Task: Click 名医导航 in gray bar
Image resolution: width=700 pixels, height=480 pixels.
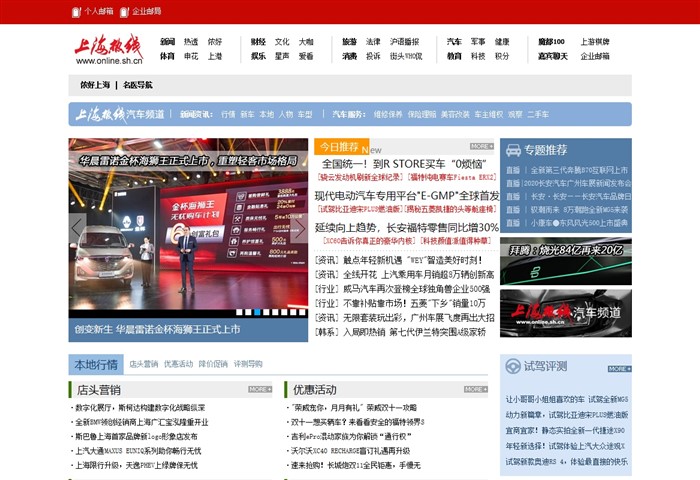Action: [x=138, y=85]
